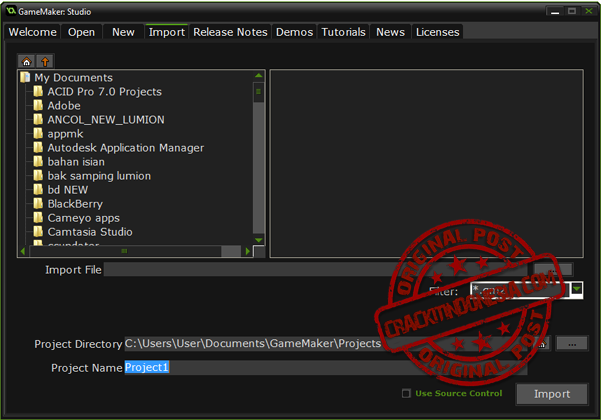Image resolution: width=601 pixels, height=420 pixels.
Task: Select the Autodesk Application Manager folder
Action: [x=125, y=148]
